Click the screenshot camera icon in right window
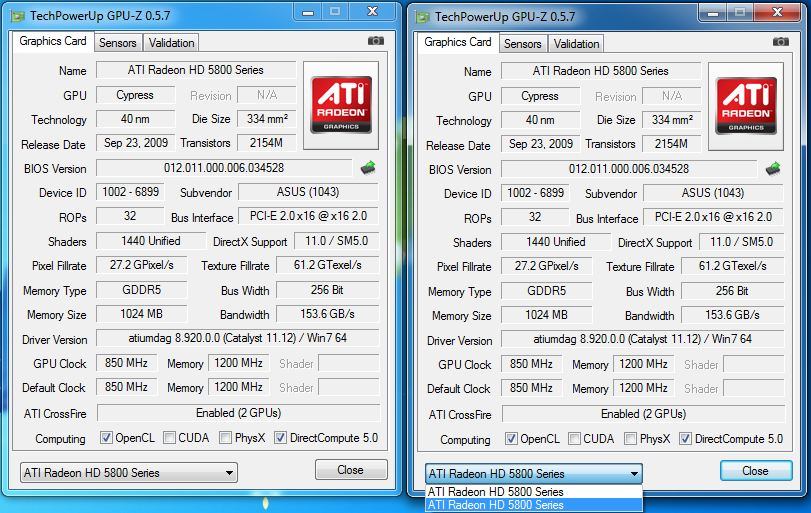Viewport: 811px width, 513px height. click(780, 42)
